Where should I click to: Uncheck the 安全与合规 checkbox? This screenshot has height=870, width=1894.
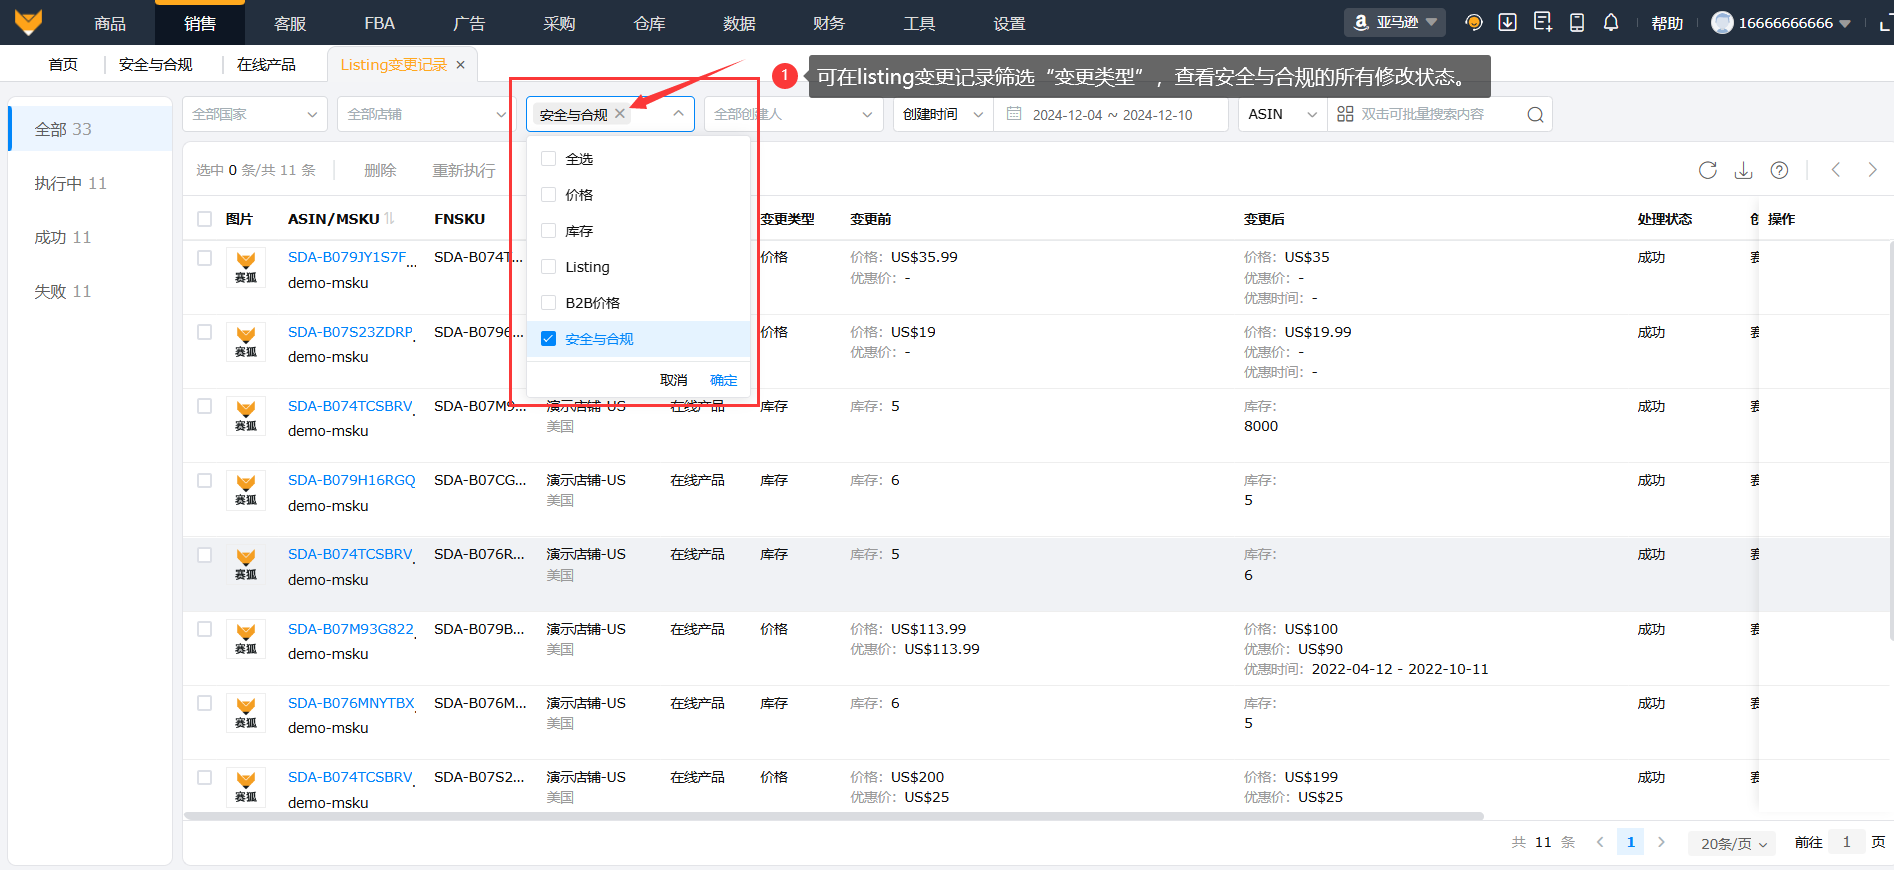[x=549, y=339]
